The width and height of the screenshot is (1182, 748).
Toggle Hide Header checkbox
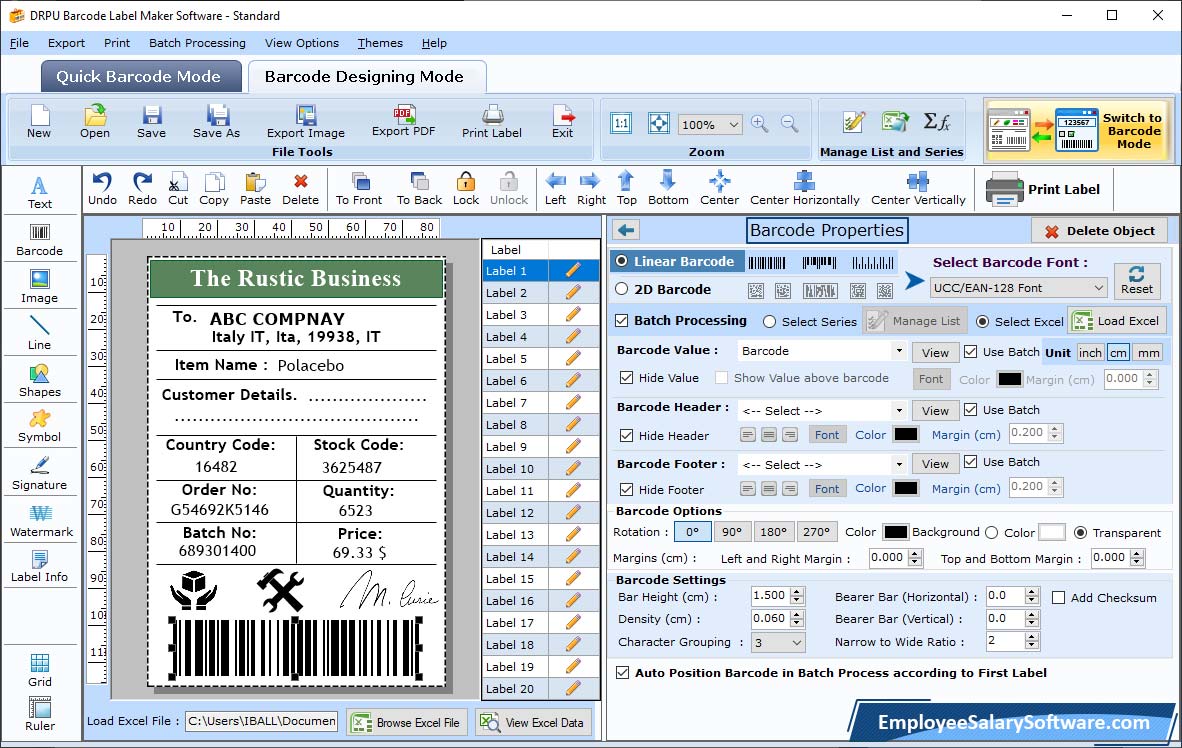click(626, 436)
